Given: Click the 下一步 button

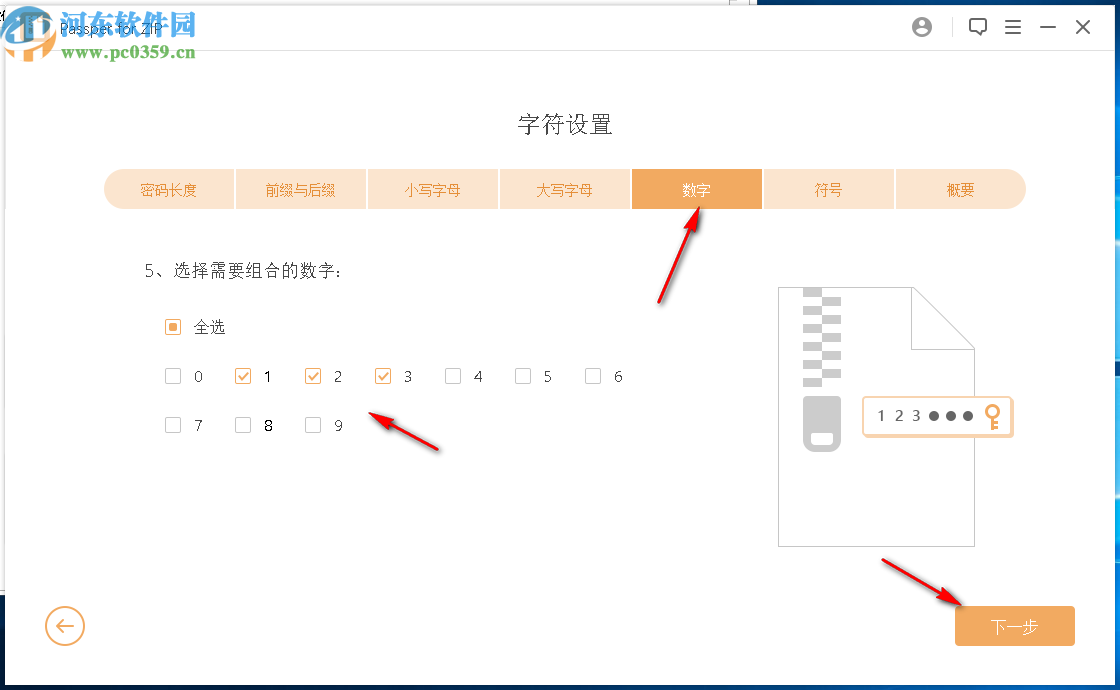Looking at the screenshot, I should 1014,626.
